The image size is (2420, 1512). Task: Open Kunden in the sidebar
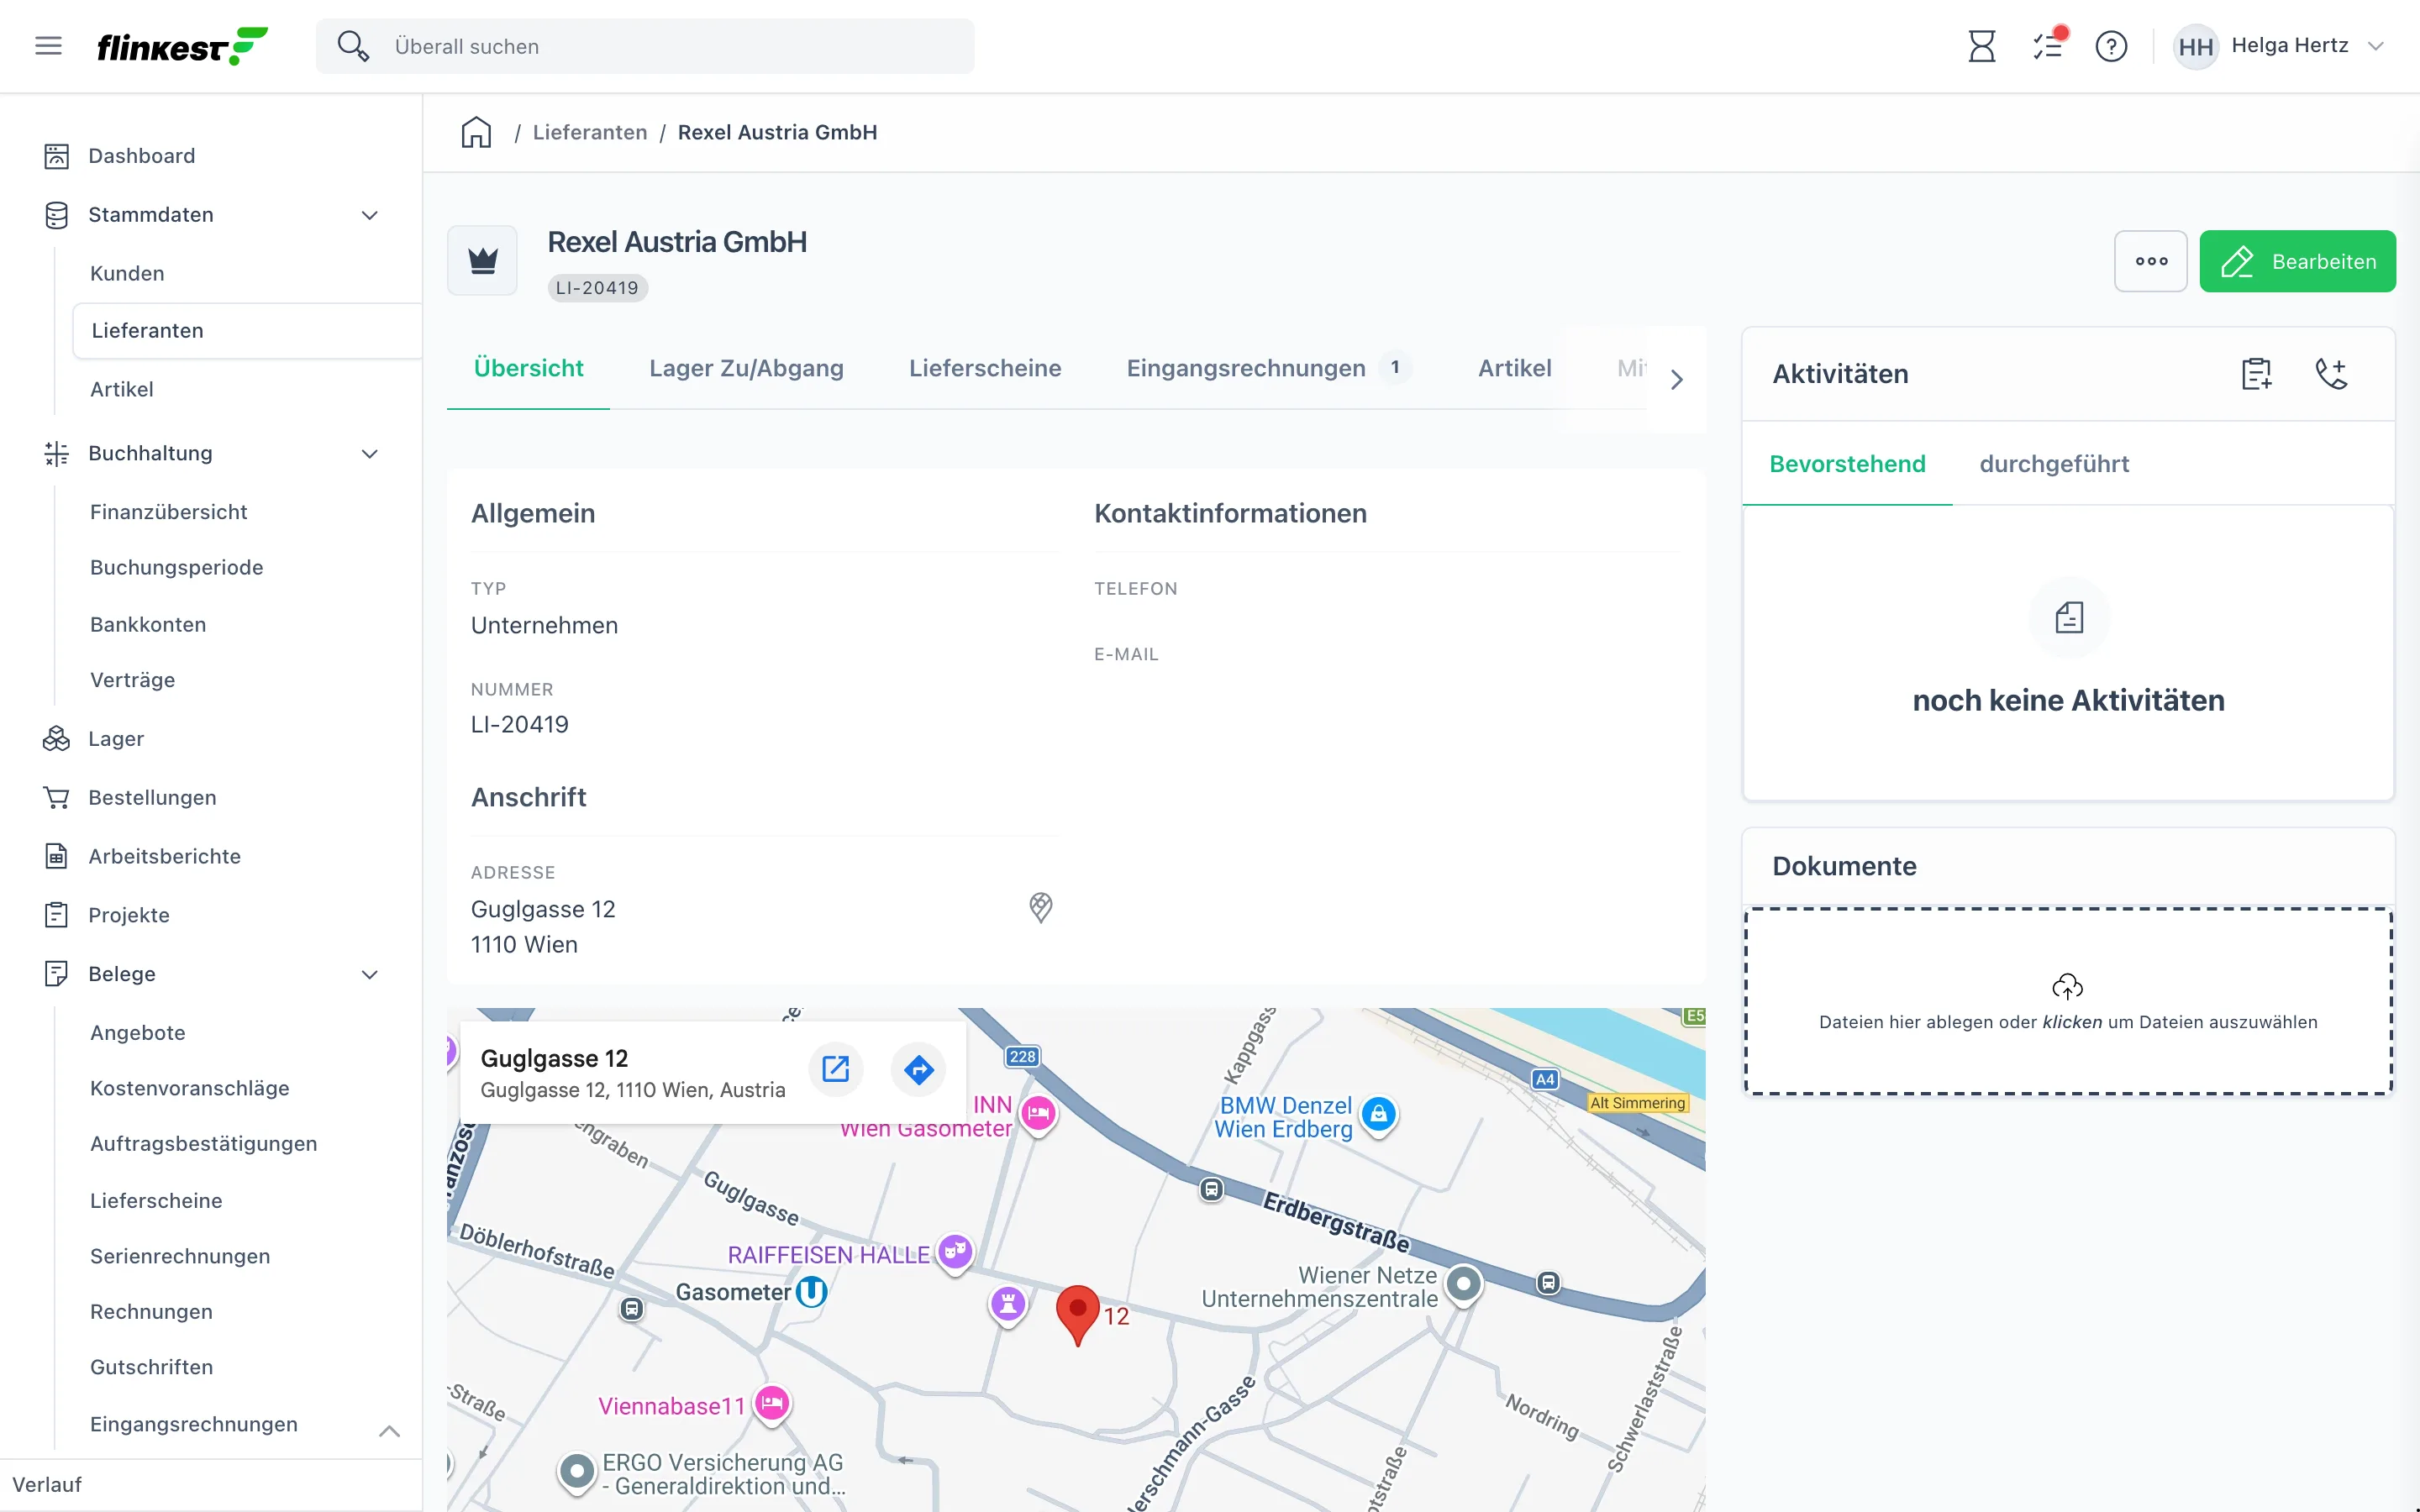127,274
